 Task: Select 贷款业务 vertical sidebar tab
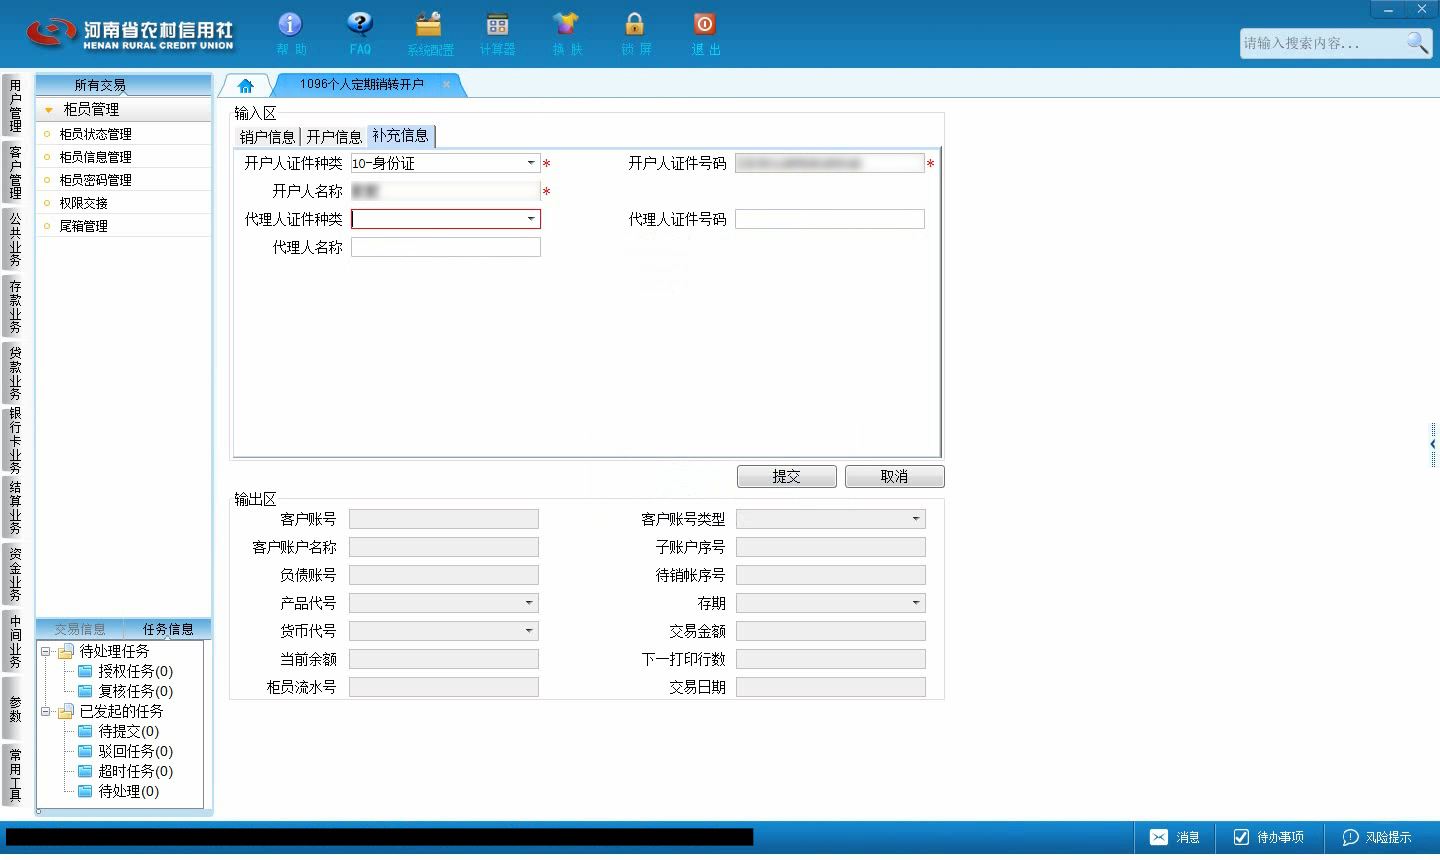point(14,373)
